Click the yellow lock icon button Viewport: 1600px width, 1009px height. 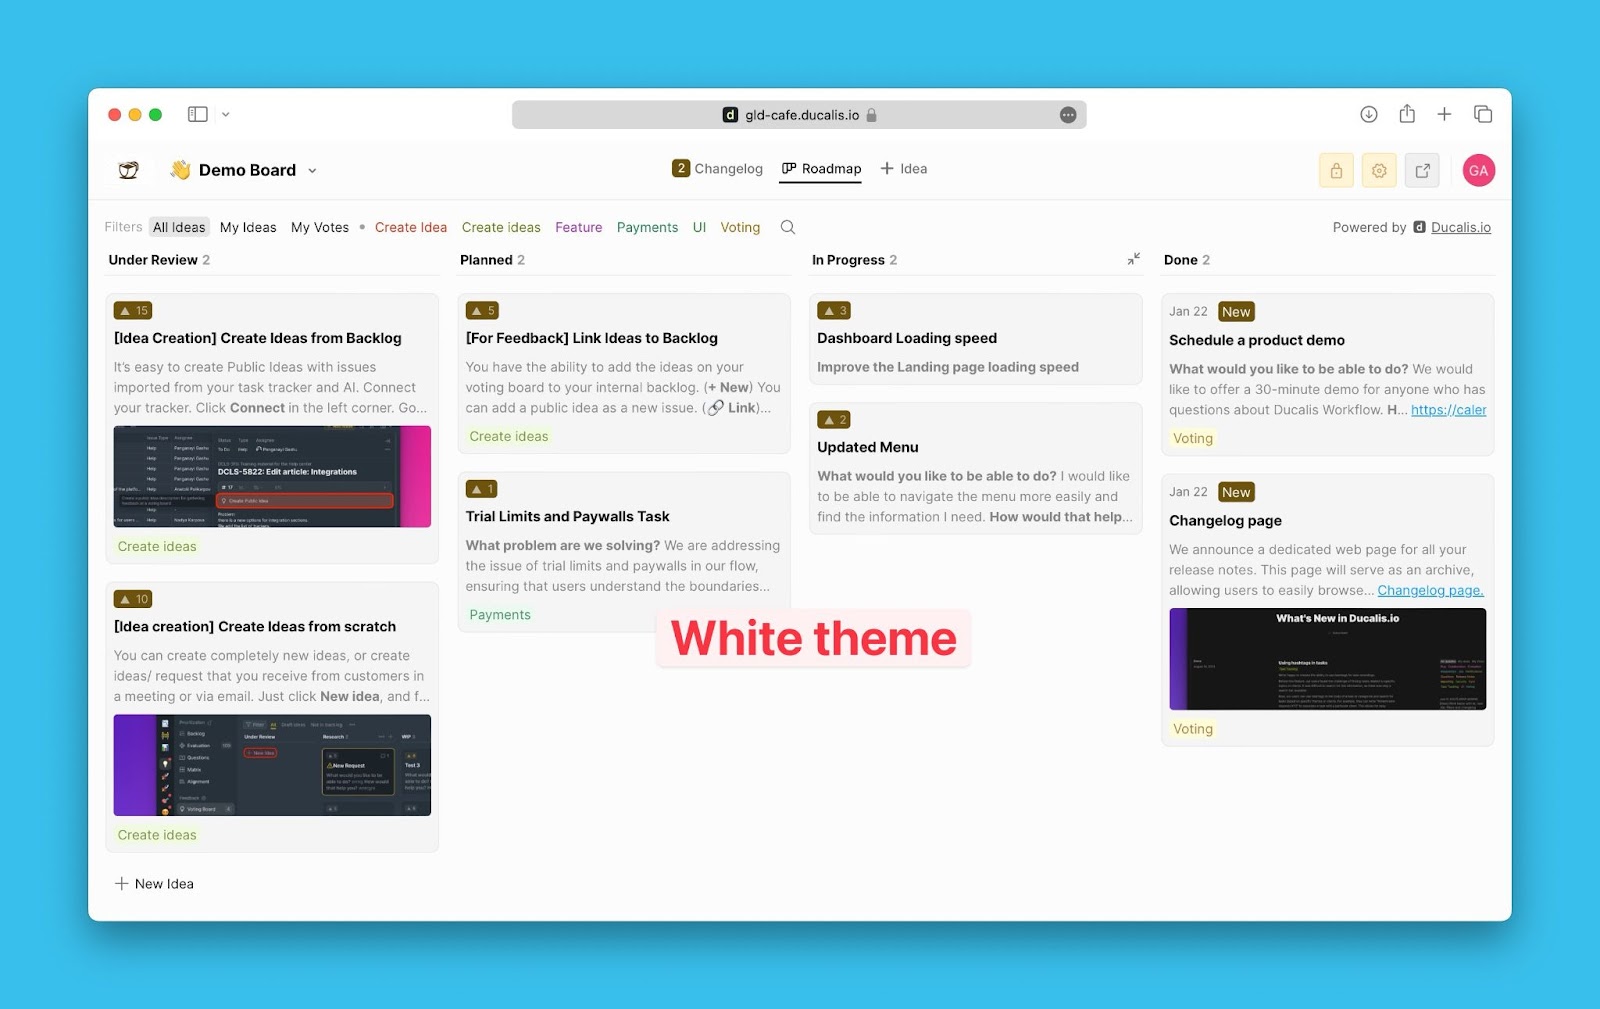[x=1336, y=171]
